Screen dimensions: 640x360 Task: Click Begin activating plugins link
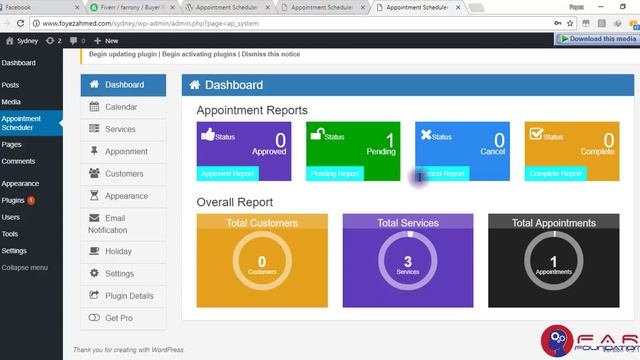199,54
